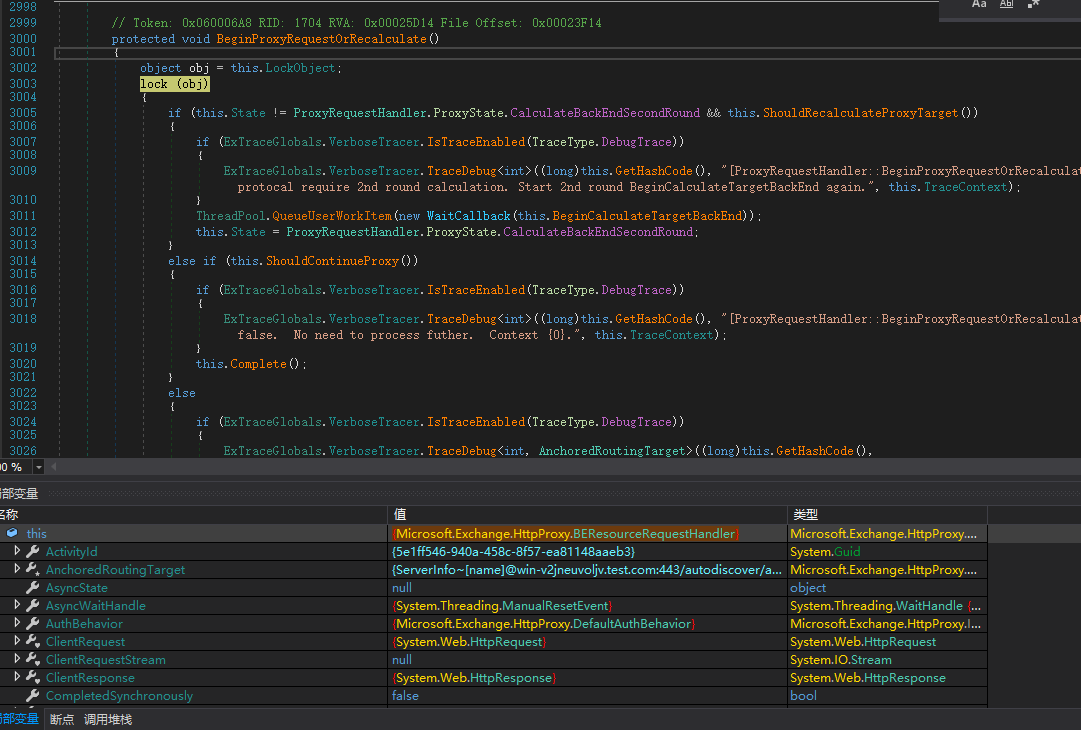
Task: Click the ServerInfo value of AnchoredRoutingTarget
Action: click(x=587, y=569)
